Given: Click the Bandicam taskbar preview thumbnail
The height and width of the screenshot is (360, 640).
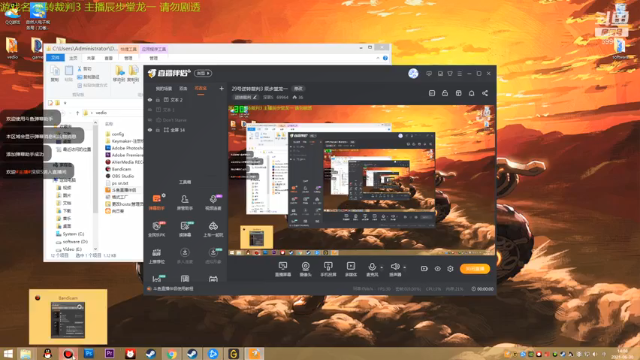Looking at the screenshot, I should pos(68,317).
